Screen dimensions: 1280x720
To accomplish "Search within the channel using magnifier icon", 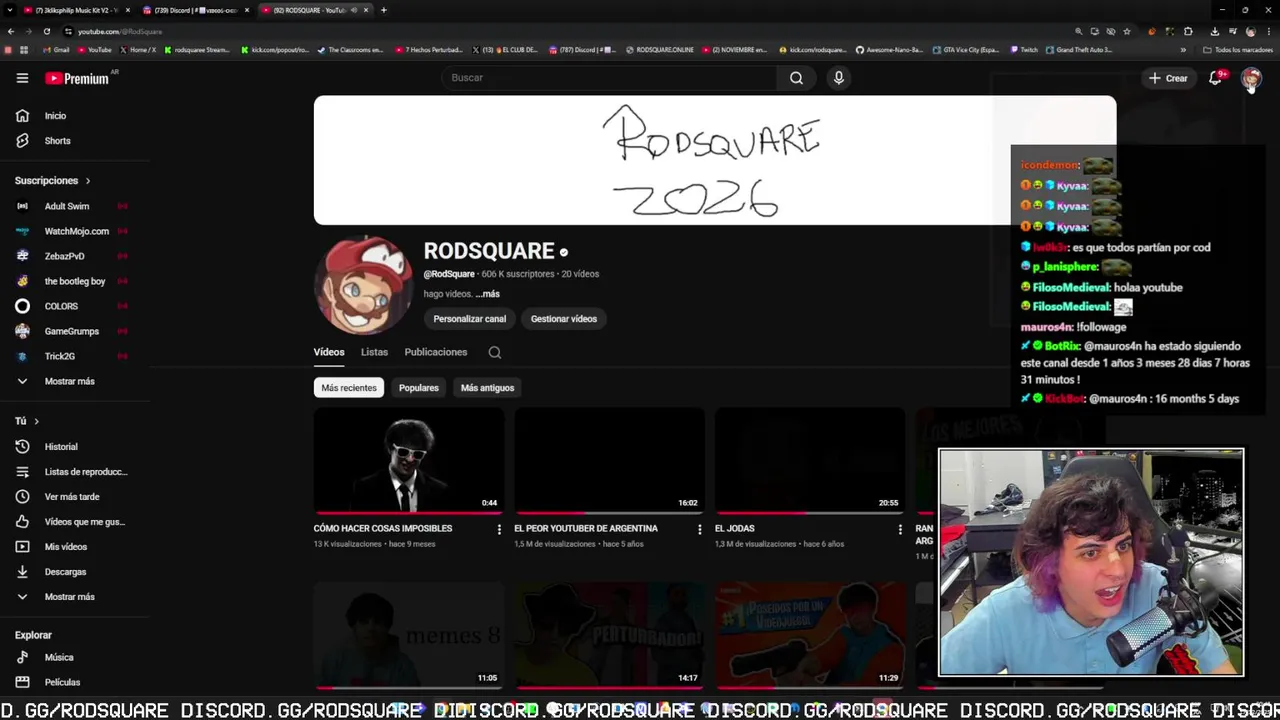I will 495,352.
